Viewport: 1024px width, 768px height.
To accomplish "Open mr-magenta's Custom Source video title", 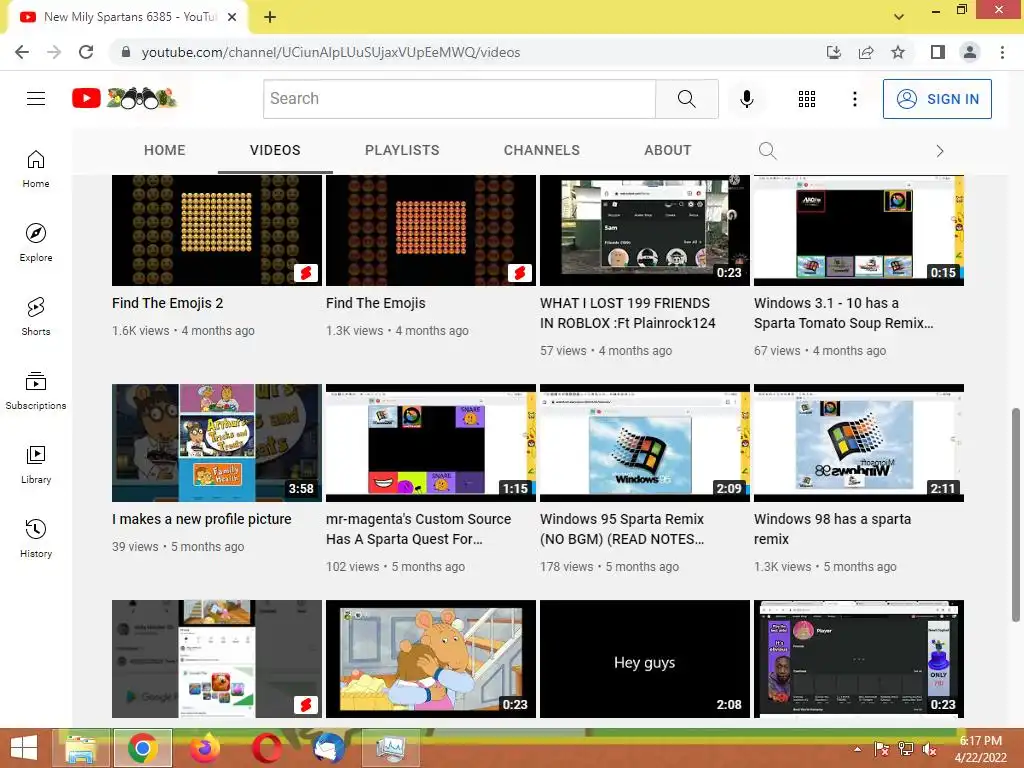I will point(418,529).
